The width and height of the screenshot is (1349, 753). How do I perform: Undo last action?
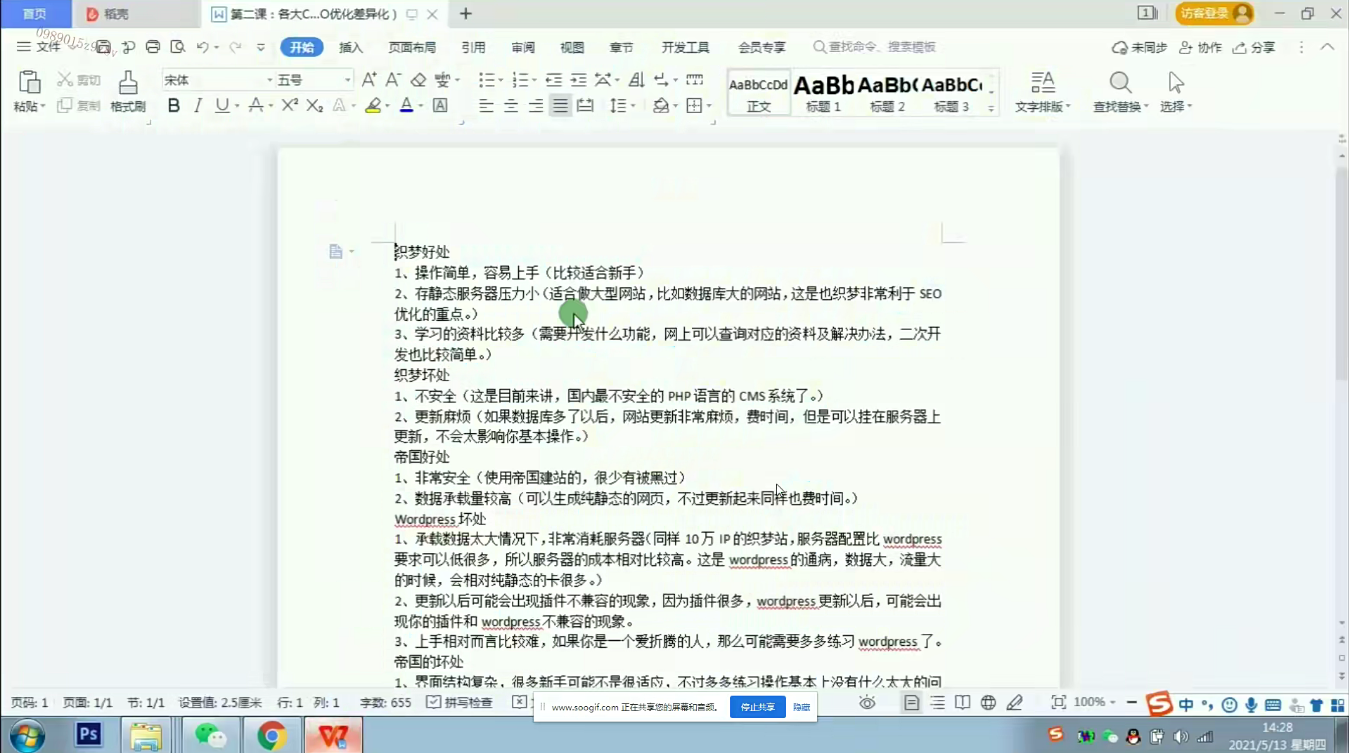pos(203,47)
